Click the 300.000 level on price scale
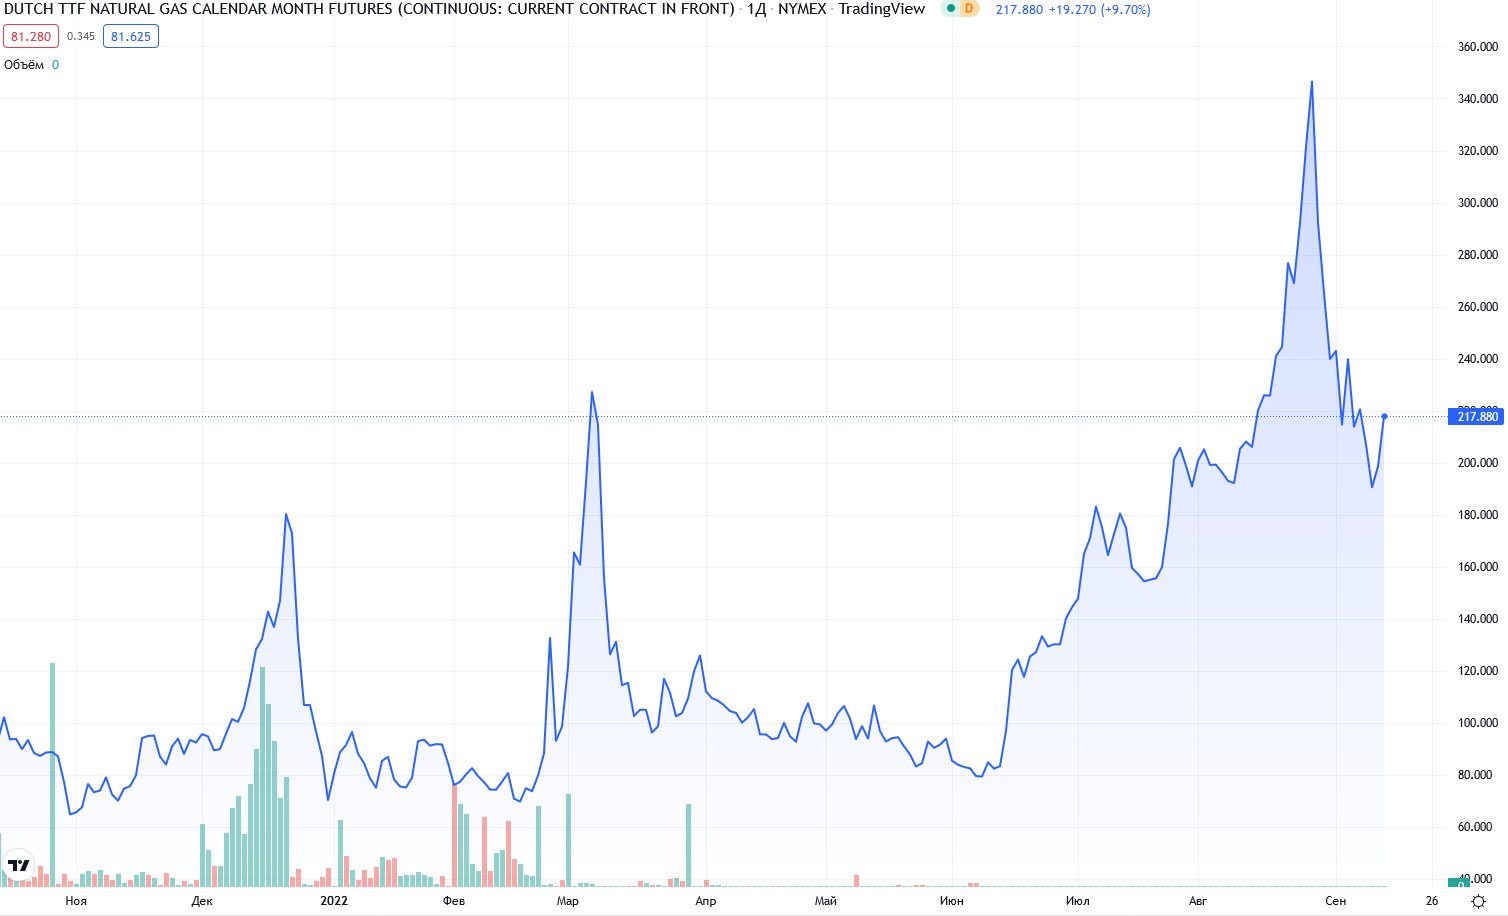The height and width of the screenshot is (916, 1508). pos(1477,203)
